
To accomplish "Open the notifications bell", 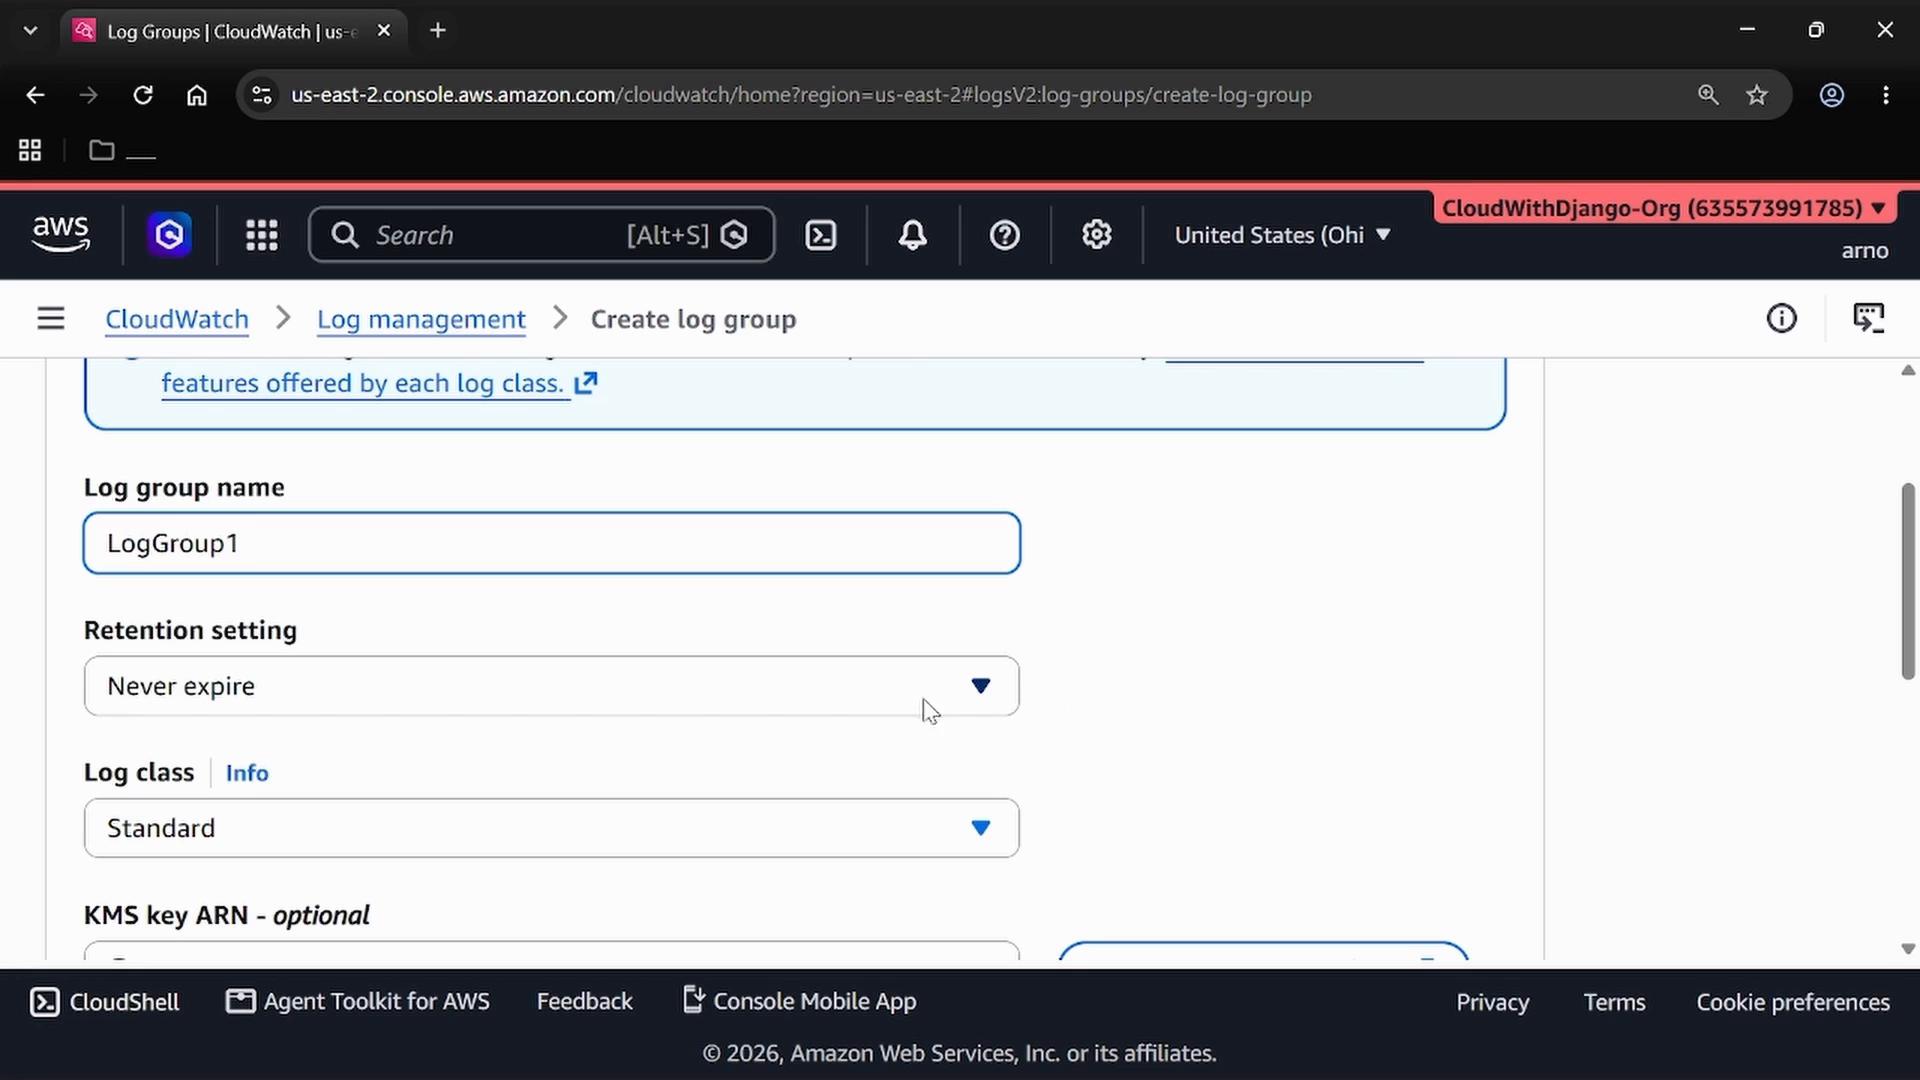I will pyautogui.click(x=912, y=235).
